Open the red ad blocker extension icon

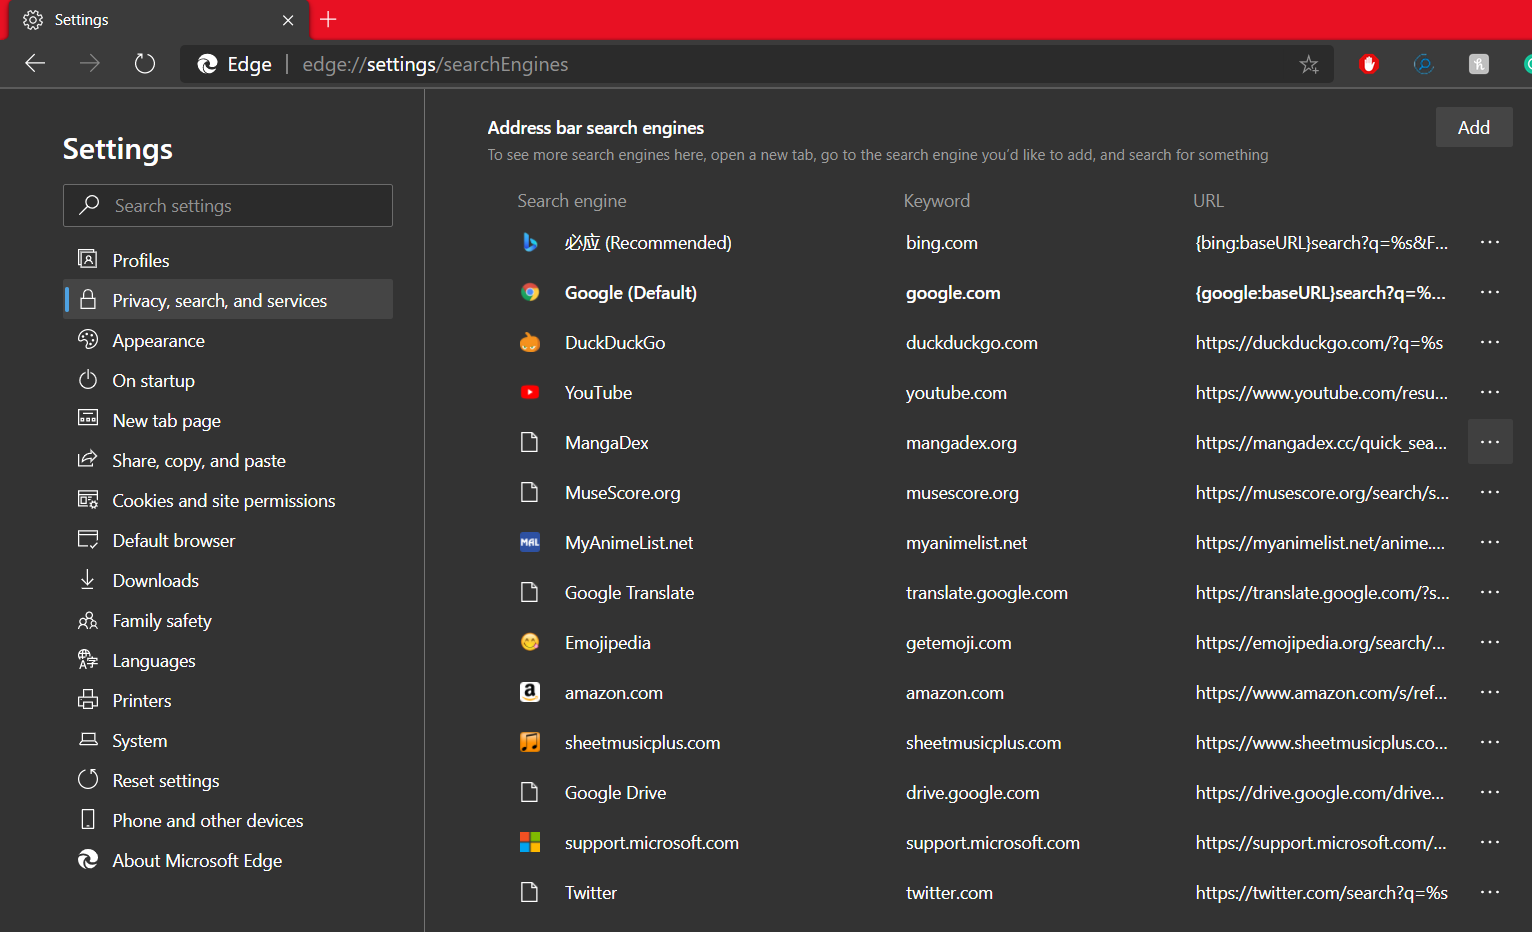coord(1369,64)
